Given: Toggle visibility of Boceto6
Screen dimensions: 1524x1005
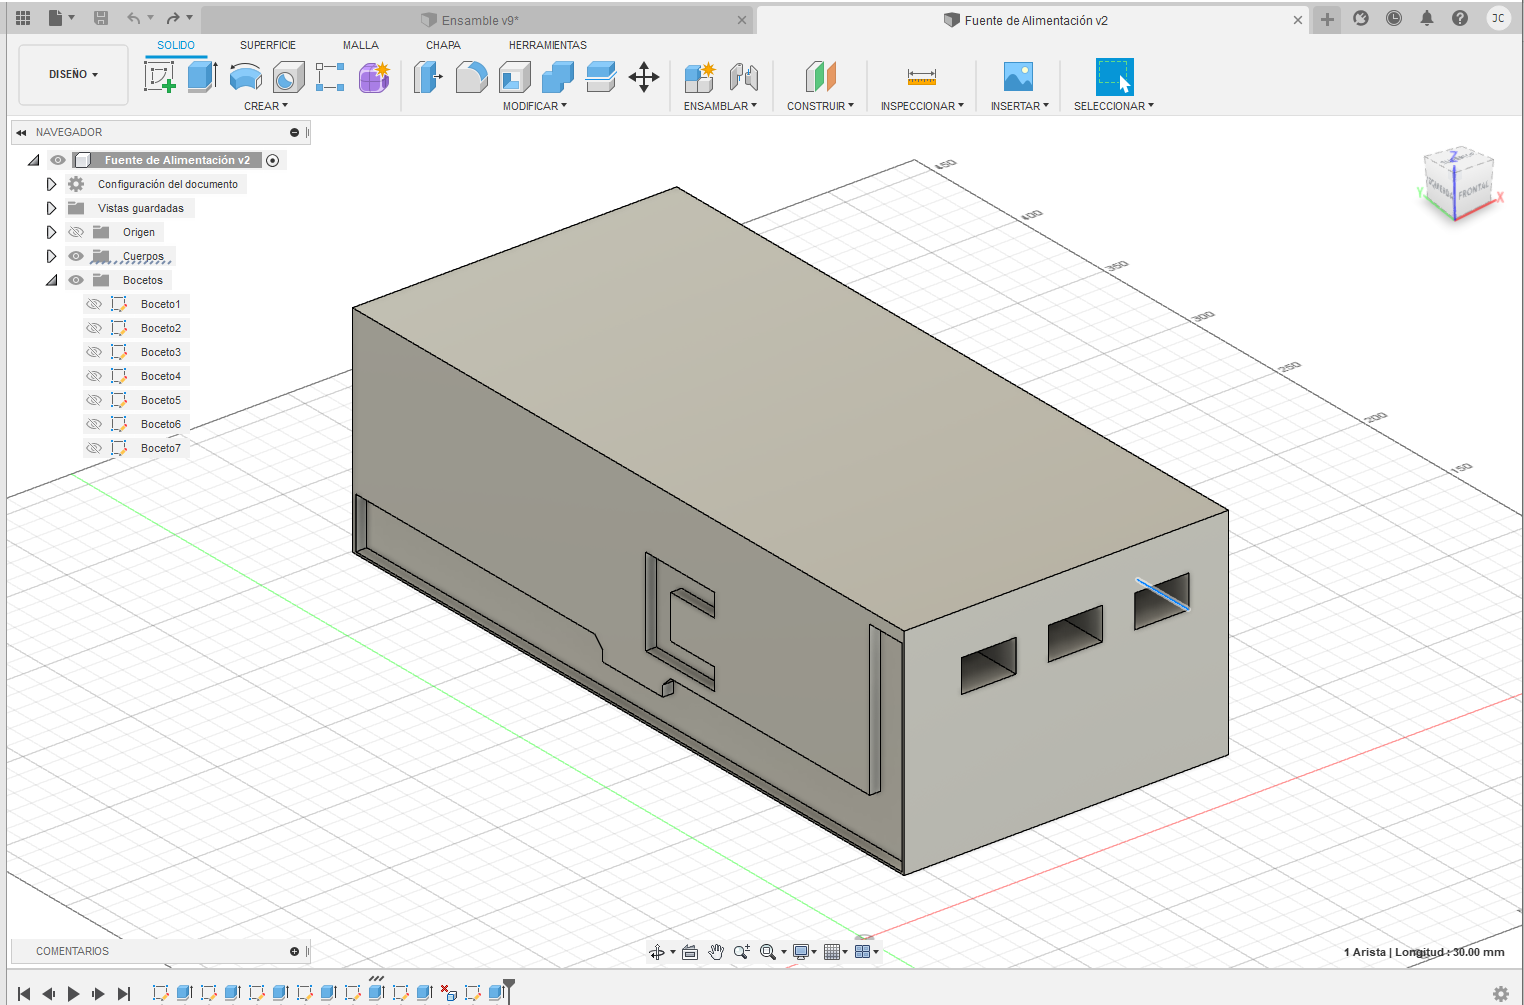Looking at the screenshot, I should (94, 424).
